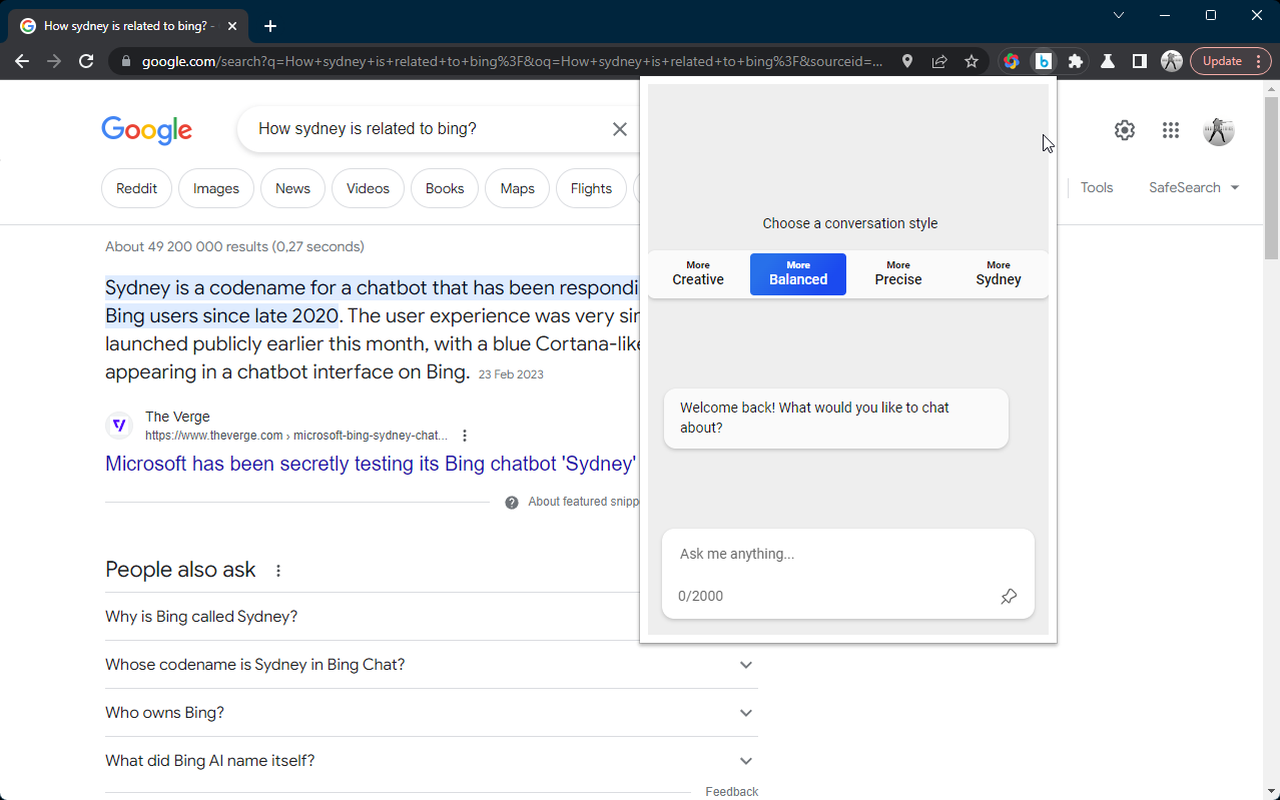1280x800 pixels.
Task: Open Google apps grid menu
Action: pos(1170,130)
